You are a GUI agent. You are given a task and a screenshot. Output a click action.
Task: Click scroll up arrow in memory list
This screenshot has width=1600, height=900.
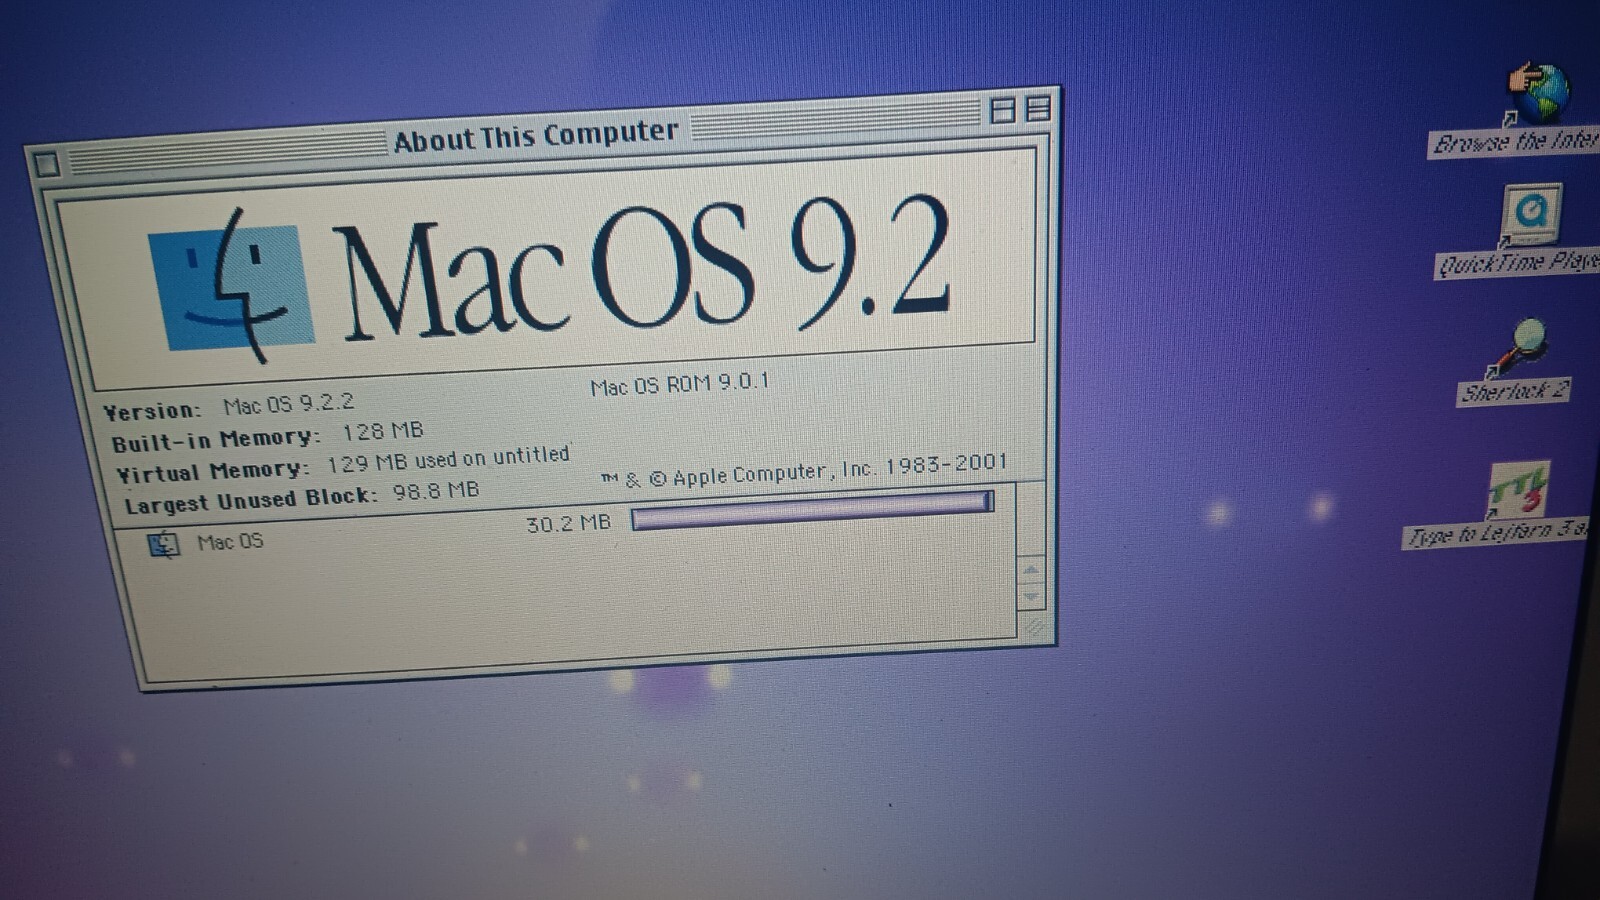click(1031, 571)
